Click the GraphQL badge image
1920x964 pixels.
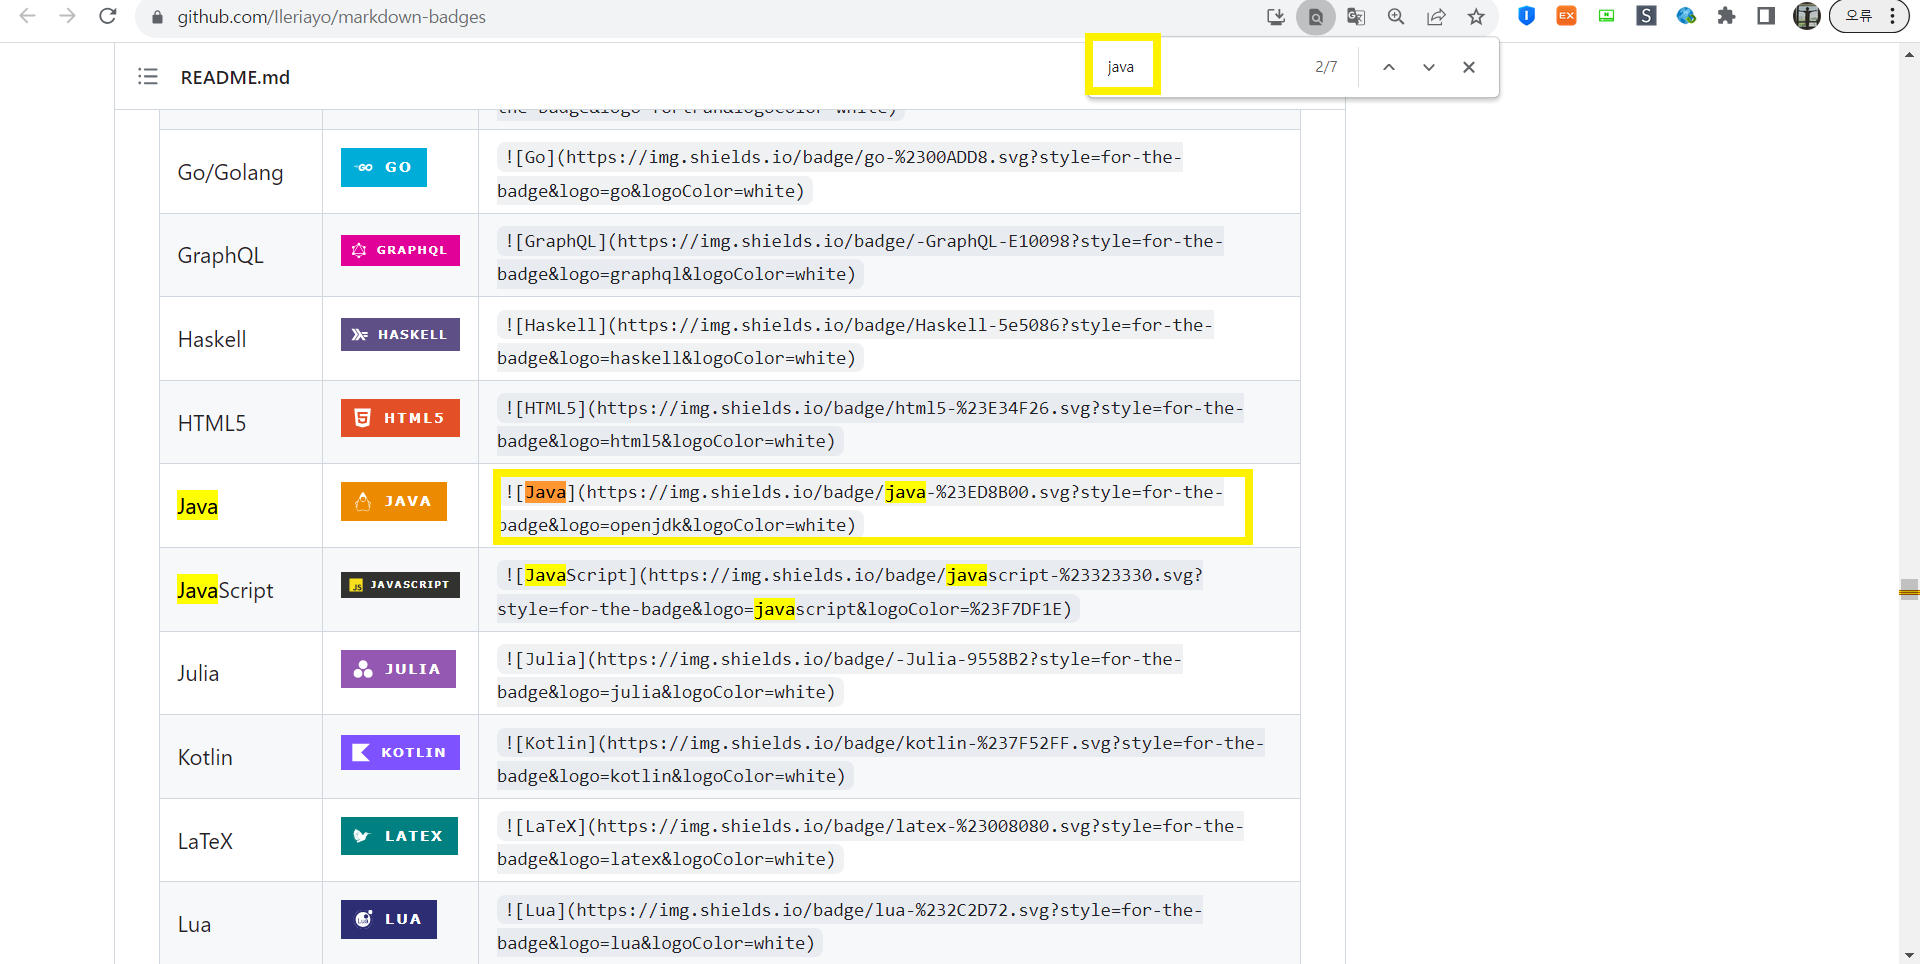[x=400, y=250]
